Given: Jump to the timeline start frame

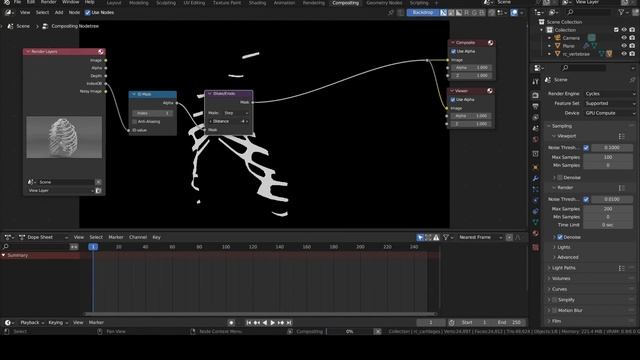Looking at the screenshot, I should click(x=249, y=322).
